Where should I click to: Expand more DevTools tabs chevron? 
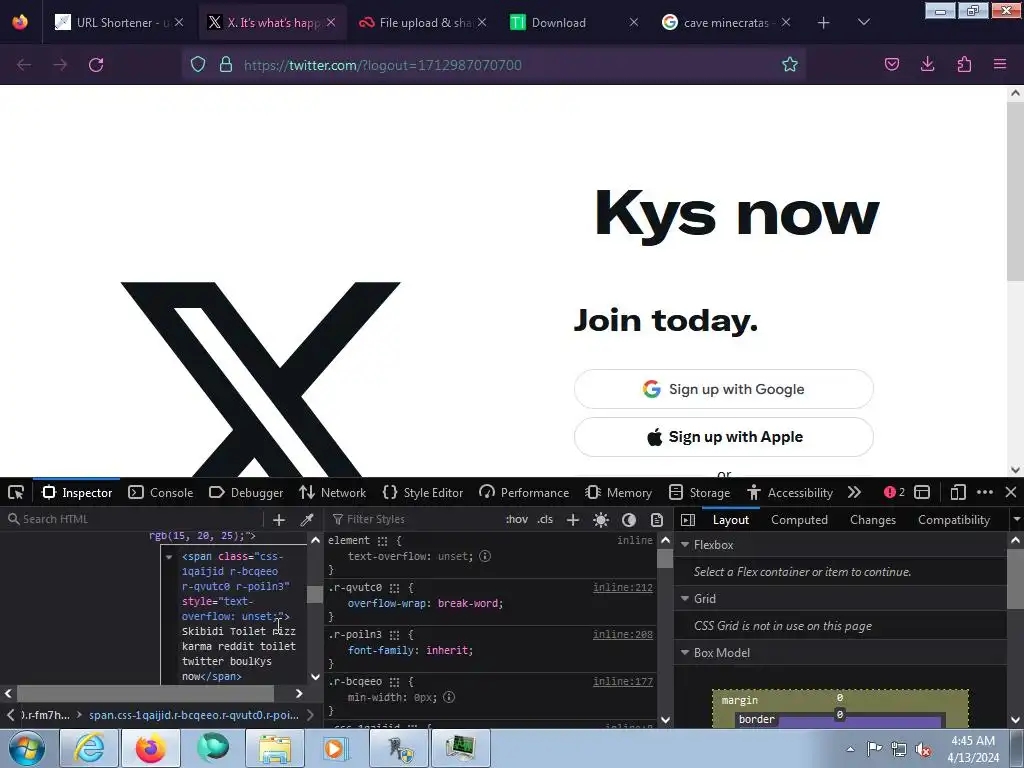pyautogui.click(x=854, y=492)
